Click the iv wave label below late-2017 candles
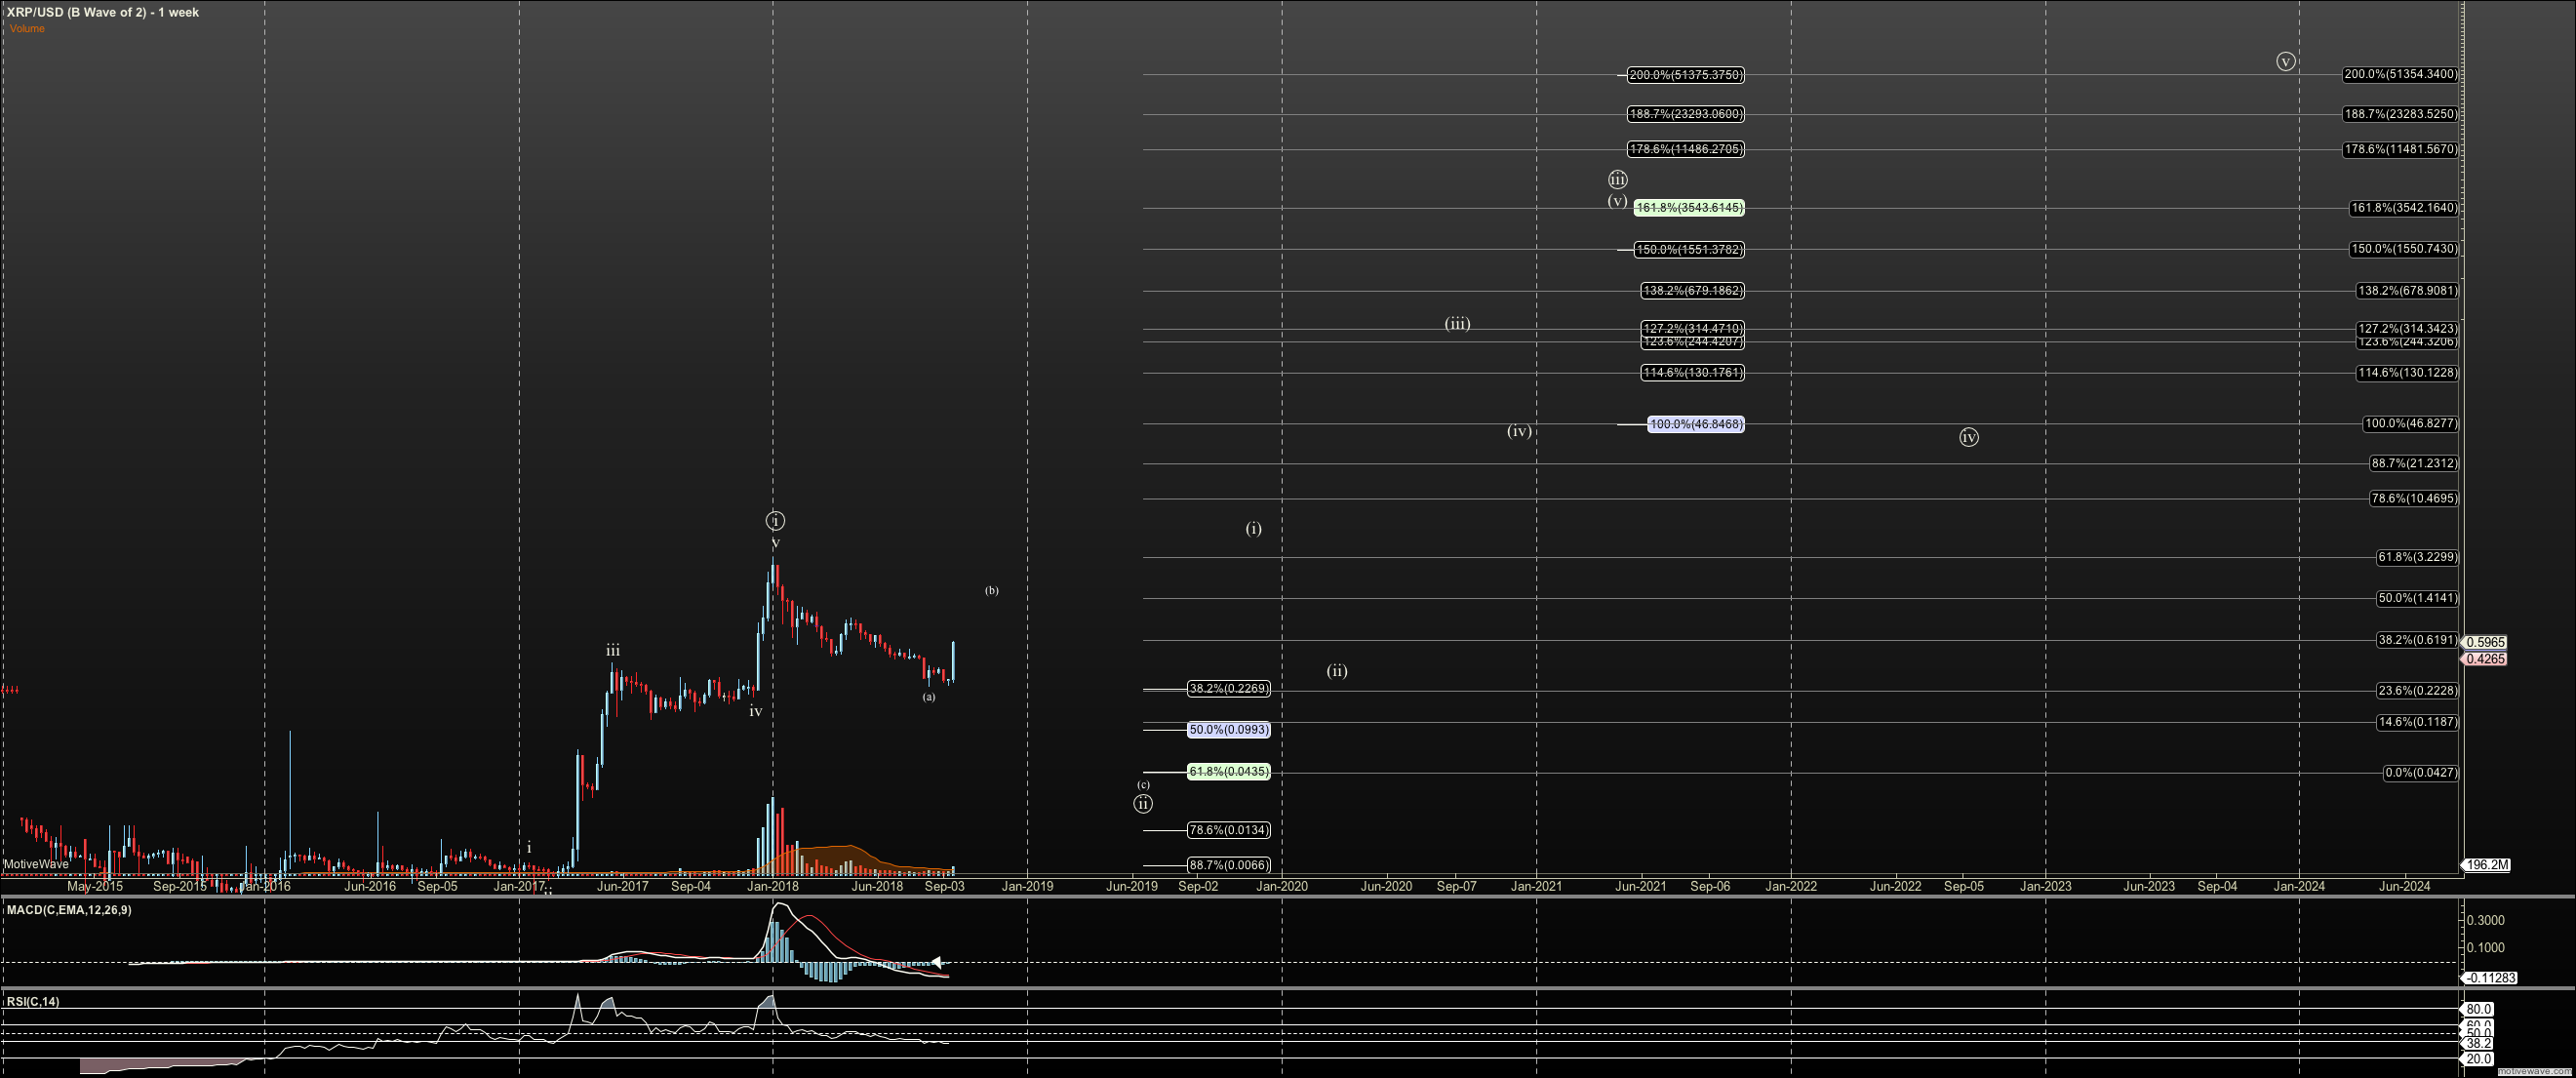Screen dimensions: 2576x1078 pos(756,711)
